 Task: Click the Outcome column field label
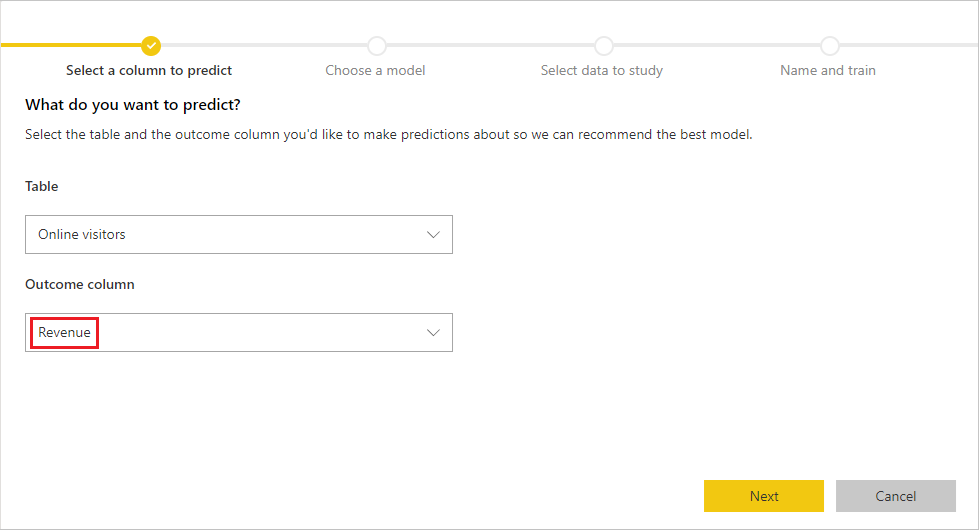80,284
